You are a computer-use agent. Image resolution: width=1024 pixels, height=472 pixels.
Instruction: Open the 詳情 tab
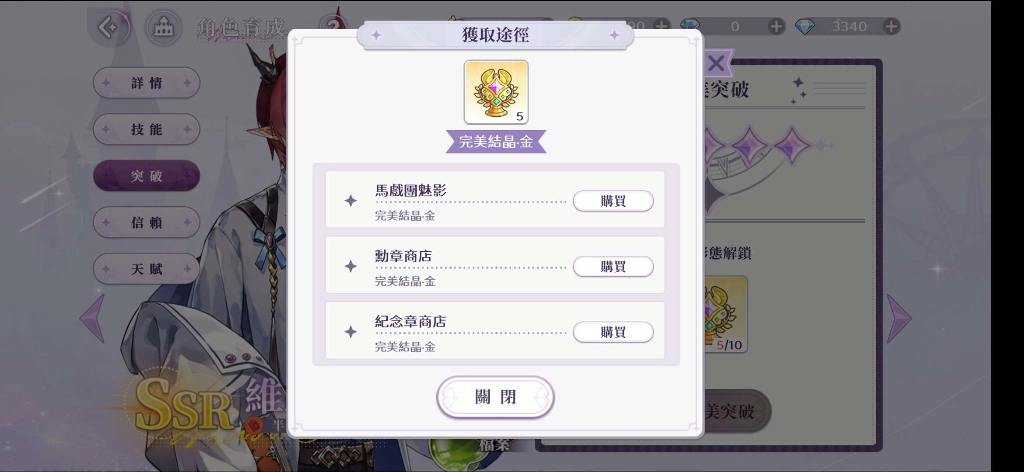(146, 83)
